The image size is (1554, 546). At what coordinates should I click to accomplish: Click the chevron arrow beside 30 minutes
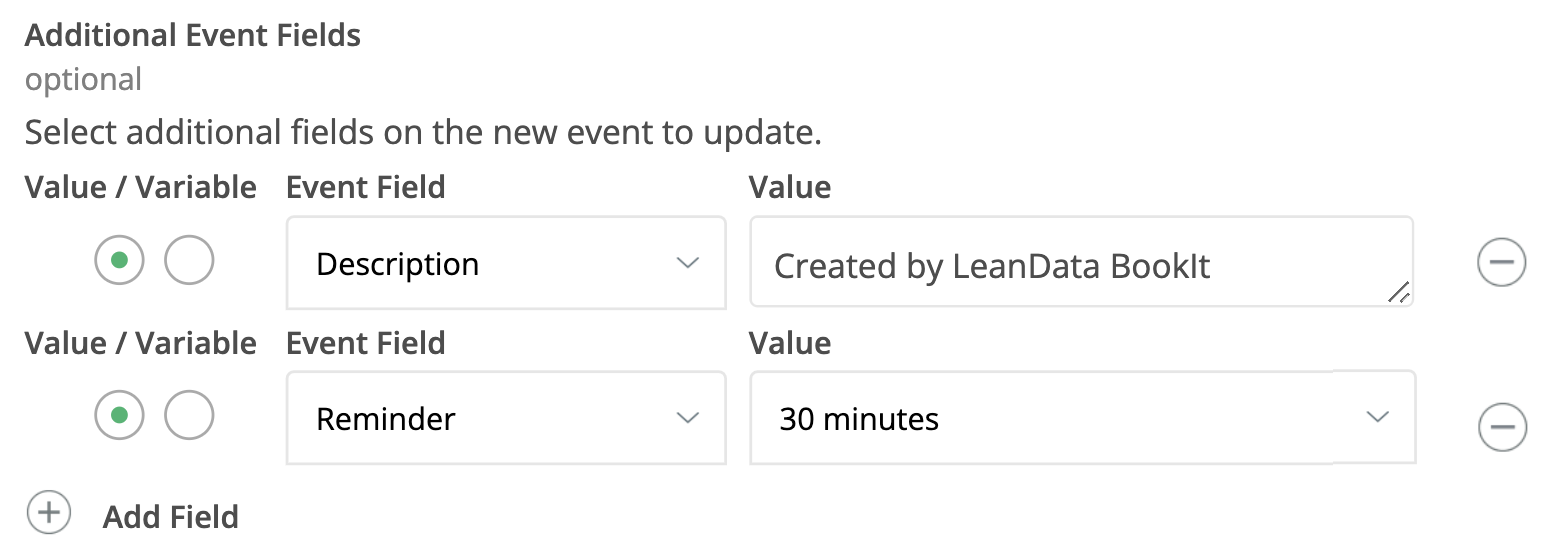1378,417
